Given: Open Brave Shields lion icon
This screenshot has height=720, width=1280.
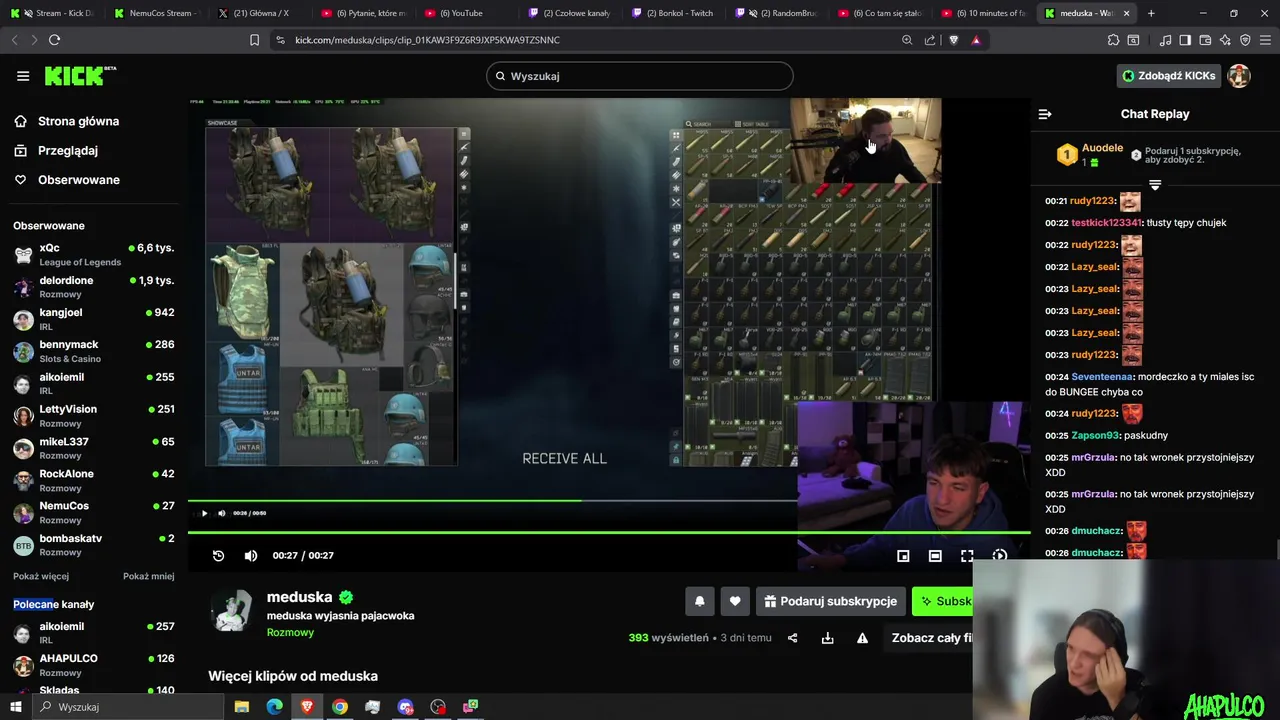Looking at the screenshot, I should pos(953,40).
